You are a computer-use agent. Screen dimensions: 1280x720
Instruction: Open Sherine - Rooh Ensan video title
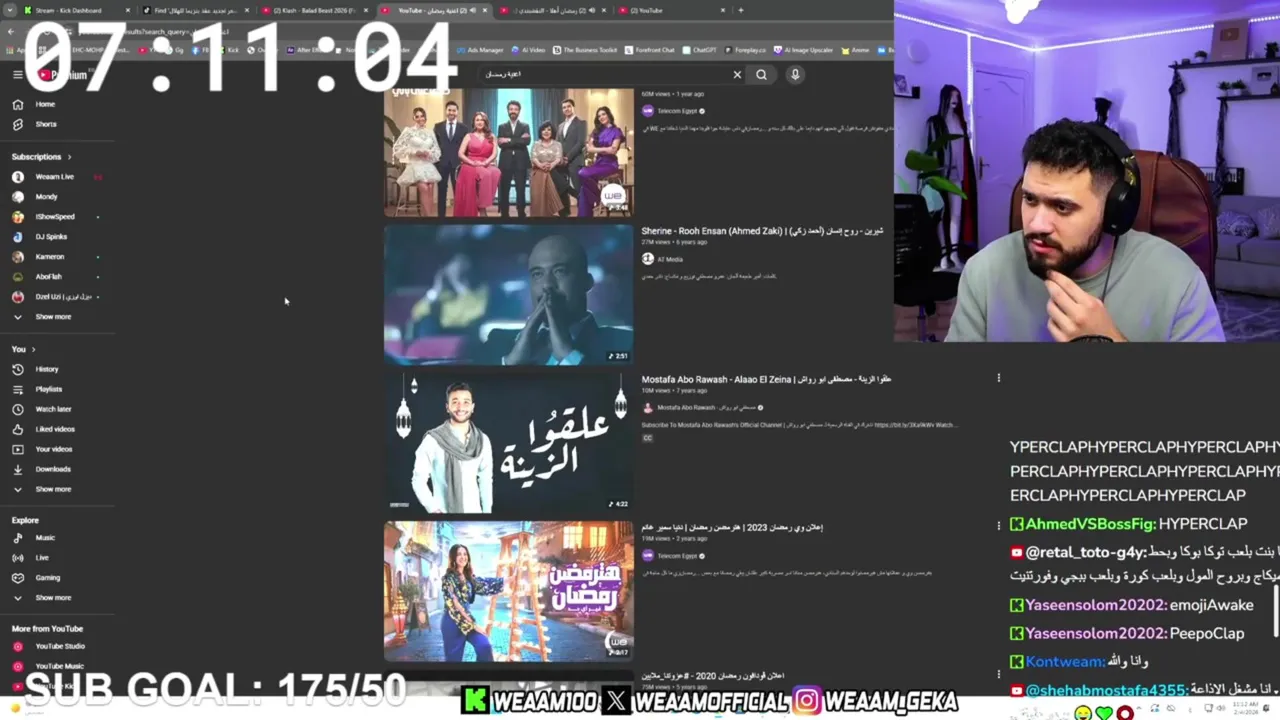tap(762, 231)
